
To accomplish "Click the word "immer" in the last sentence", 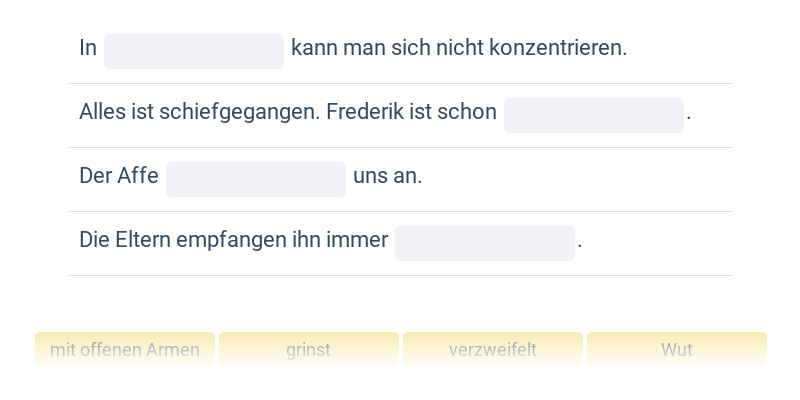I will (x=360, y=240).
